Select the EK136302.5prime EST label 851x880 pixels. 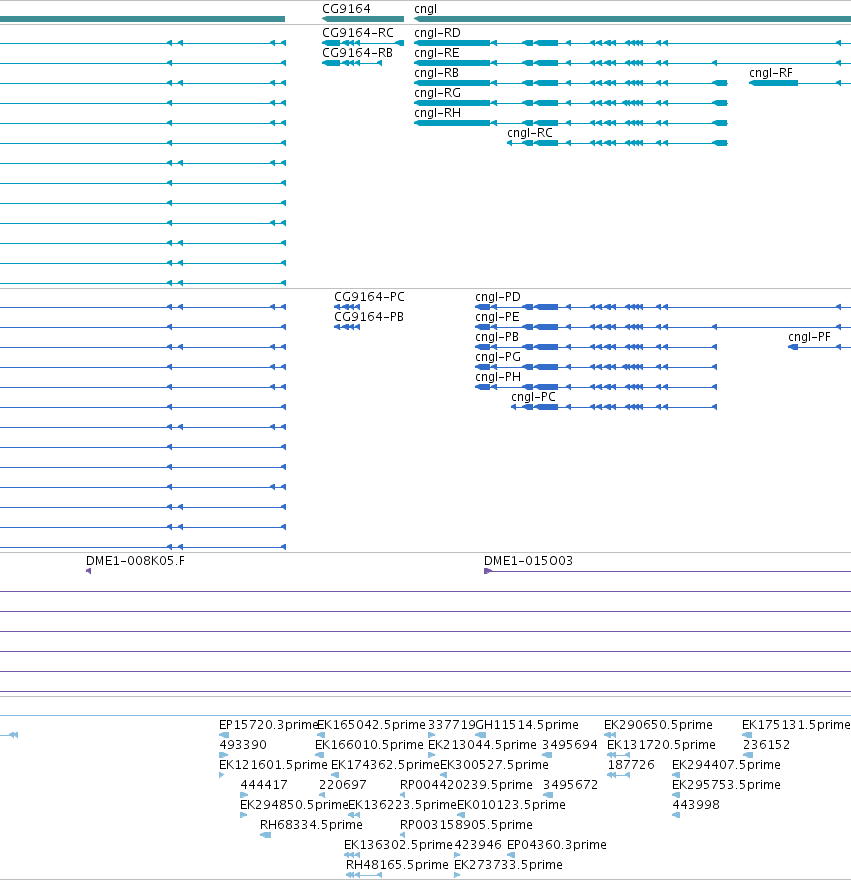point(398,845)
